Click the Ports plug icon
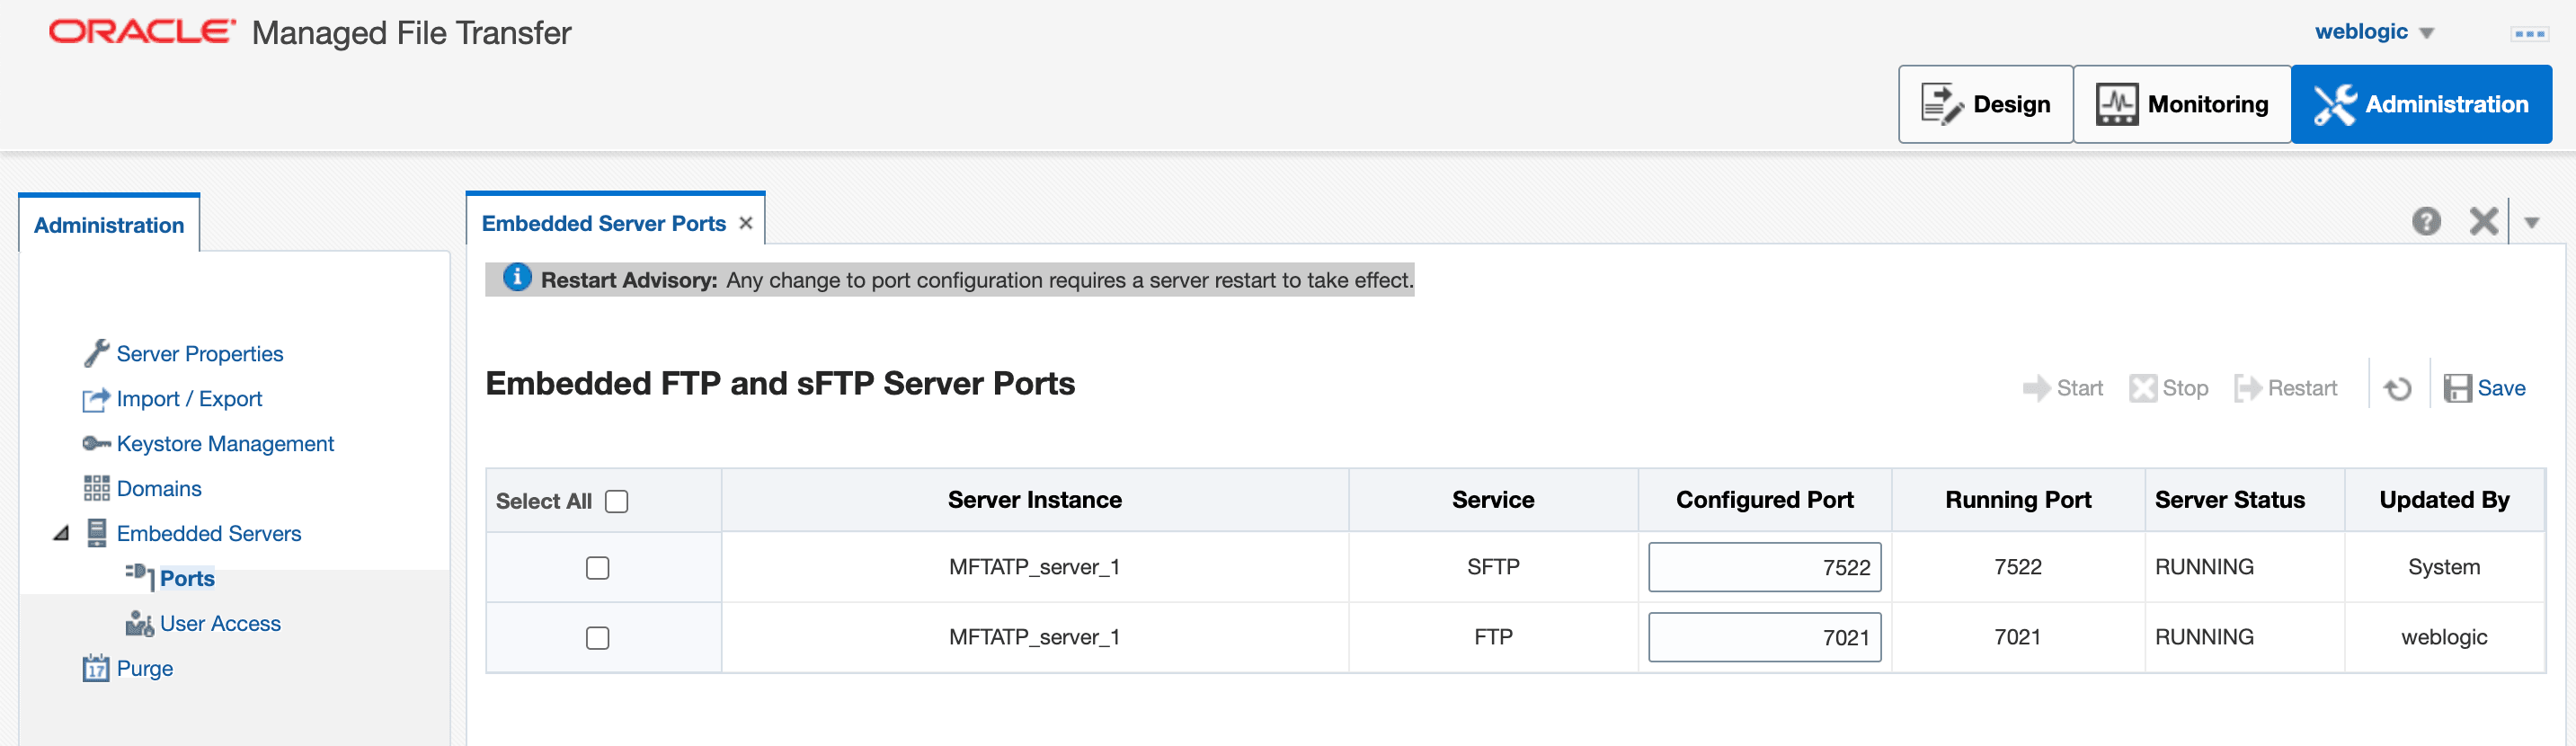This screenshot has height=746, width=2576. pos(139,577)
